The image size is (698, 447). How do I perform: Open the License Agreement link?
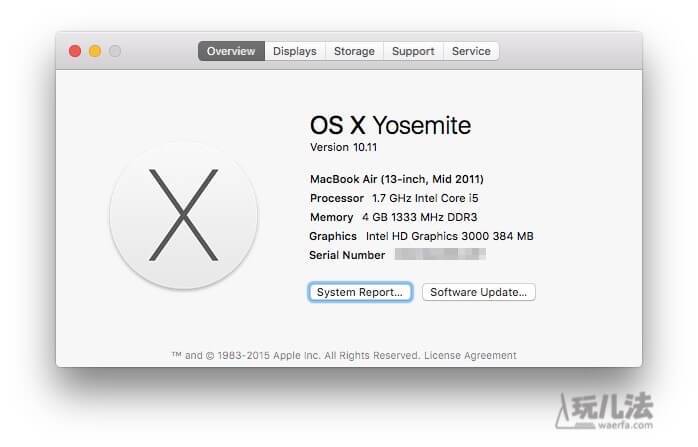click(x=470, y=355)
